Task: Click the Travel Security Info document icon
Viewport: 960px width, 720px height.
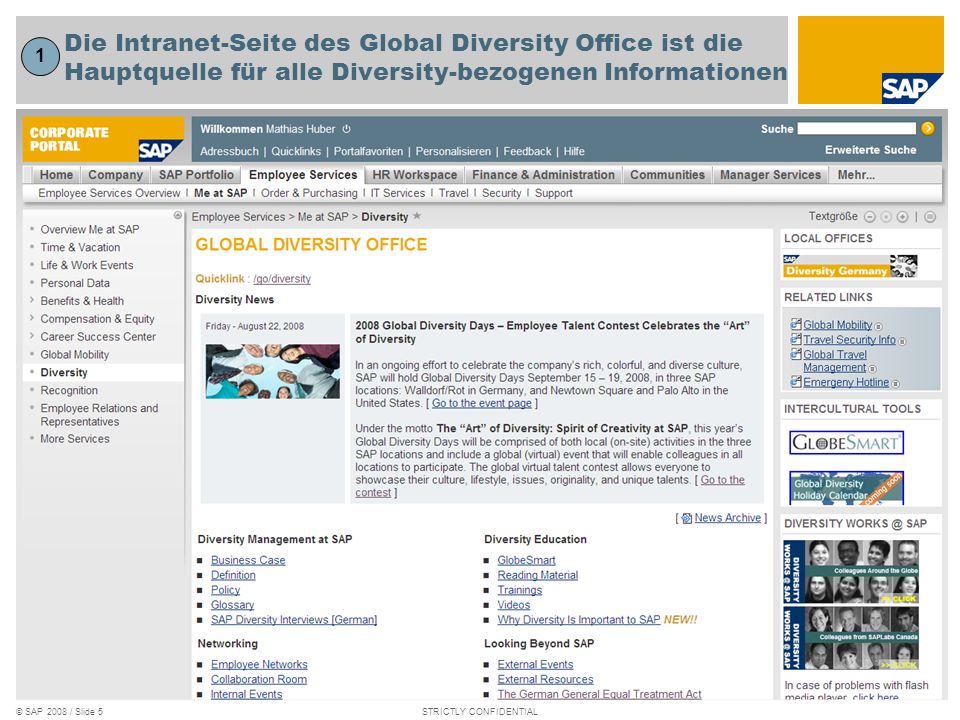Action: pos(795,339)
